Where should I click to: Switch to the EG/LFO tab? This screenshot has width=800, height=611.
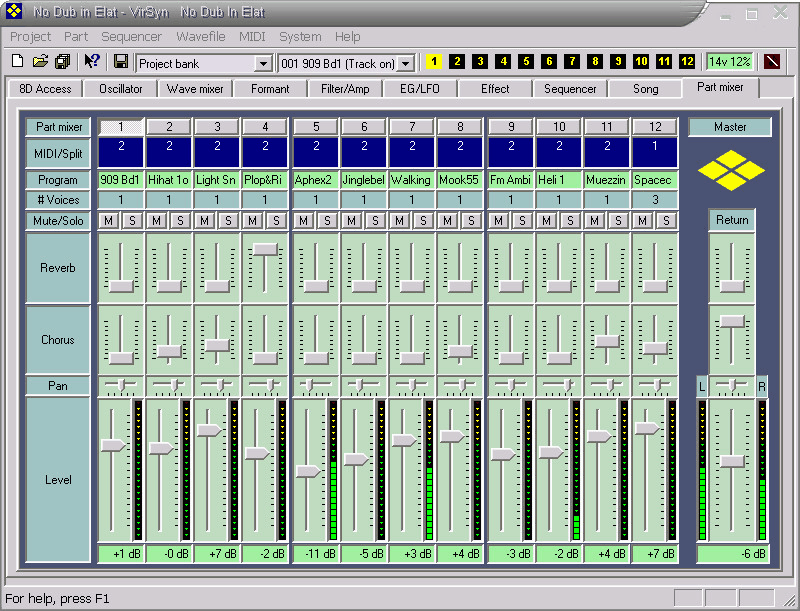click(420, 89)
